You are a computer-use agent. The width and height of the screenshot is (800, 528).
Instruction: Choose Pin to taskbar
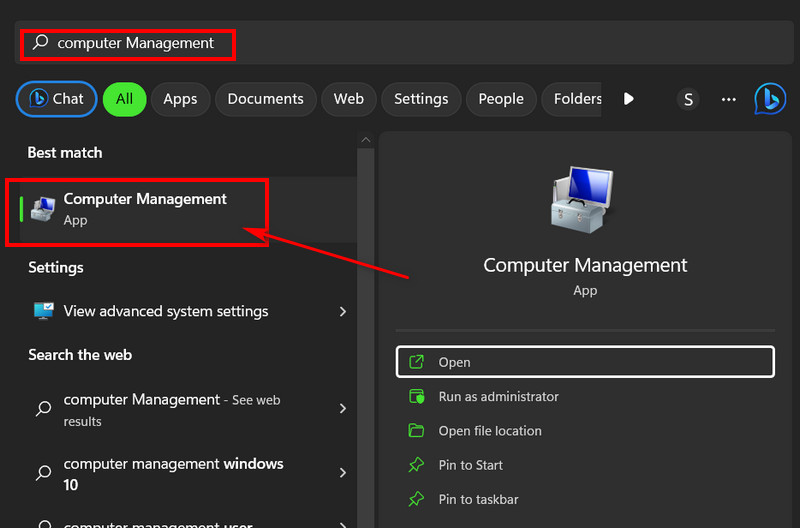point(585,499)
